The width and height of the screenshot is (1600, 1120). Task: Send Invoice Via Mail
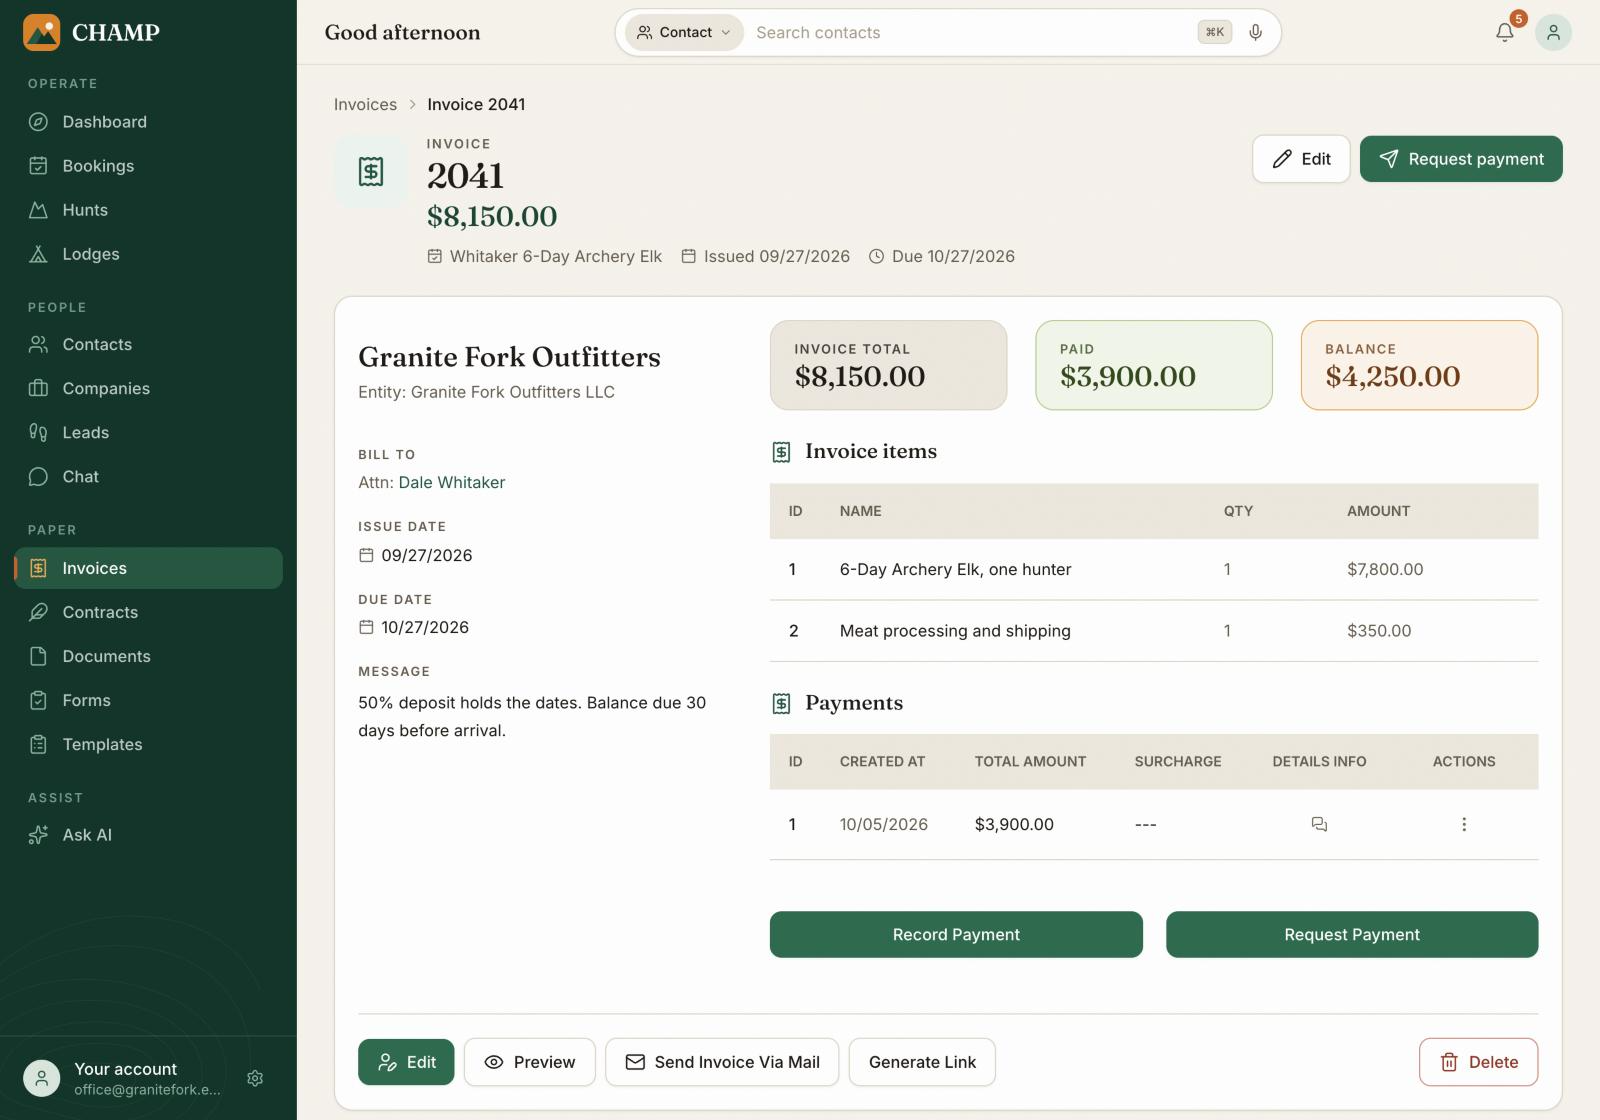(x=722, y=1062)
